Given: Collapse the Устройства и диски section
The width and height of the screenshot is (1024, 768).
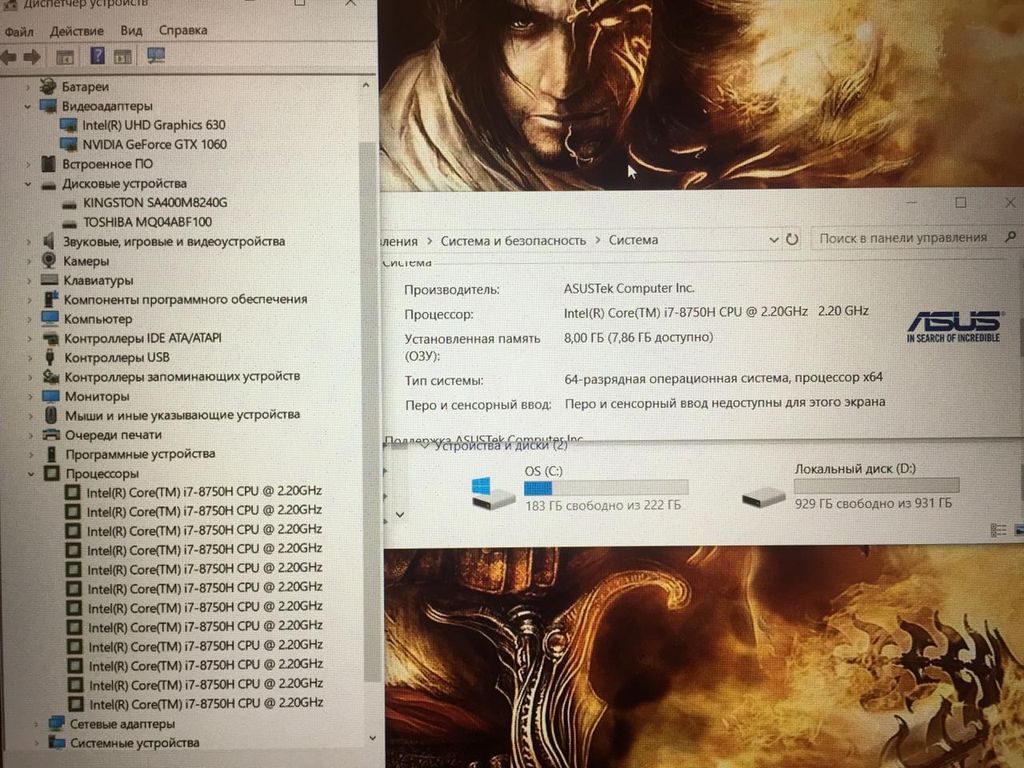Looking at the screenshot, I should pos(424,446).
